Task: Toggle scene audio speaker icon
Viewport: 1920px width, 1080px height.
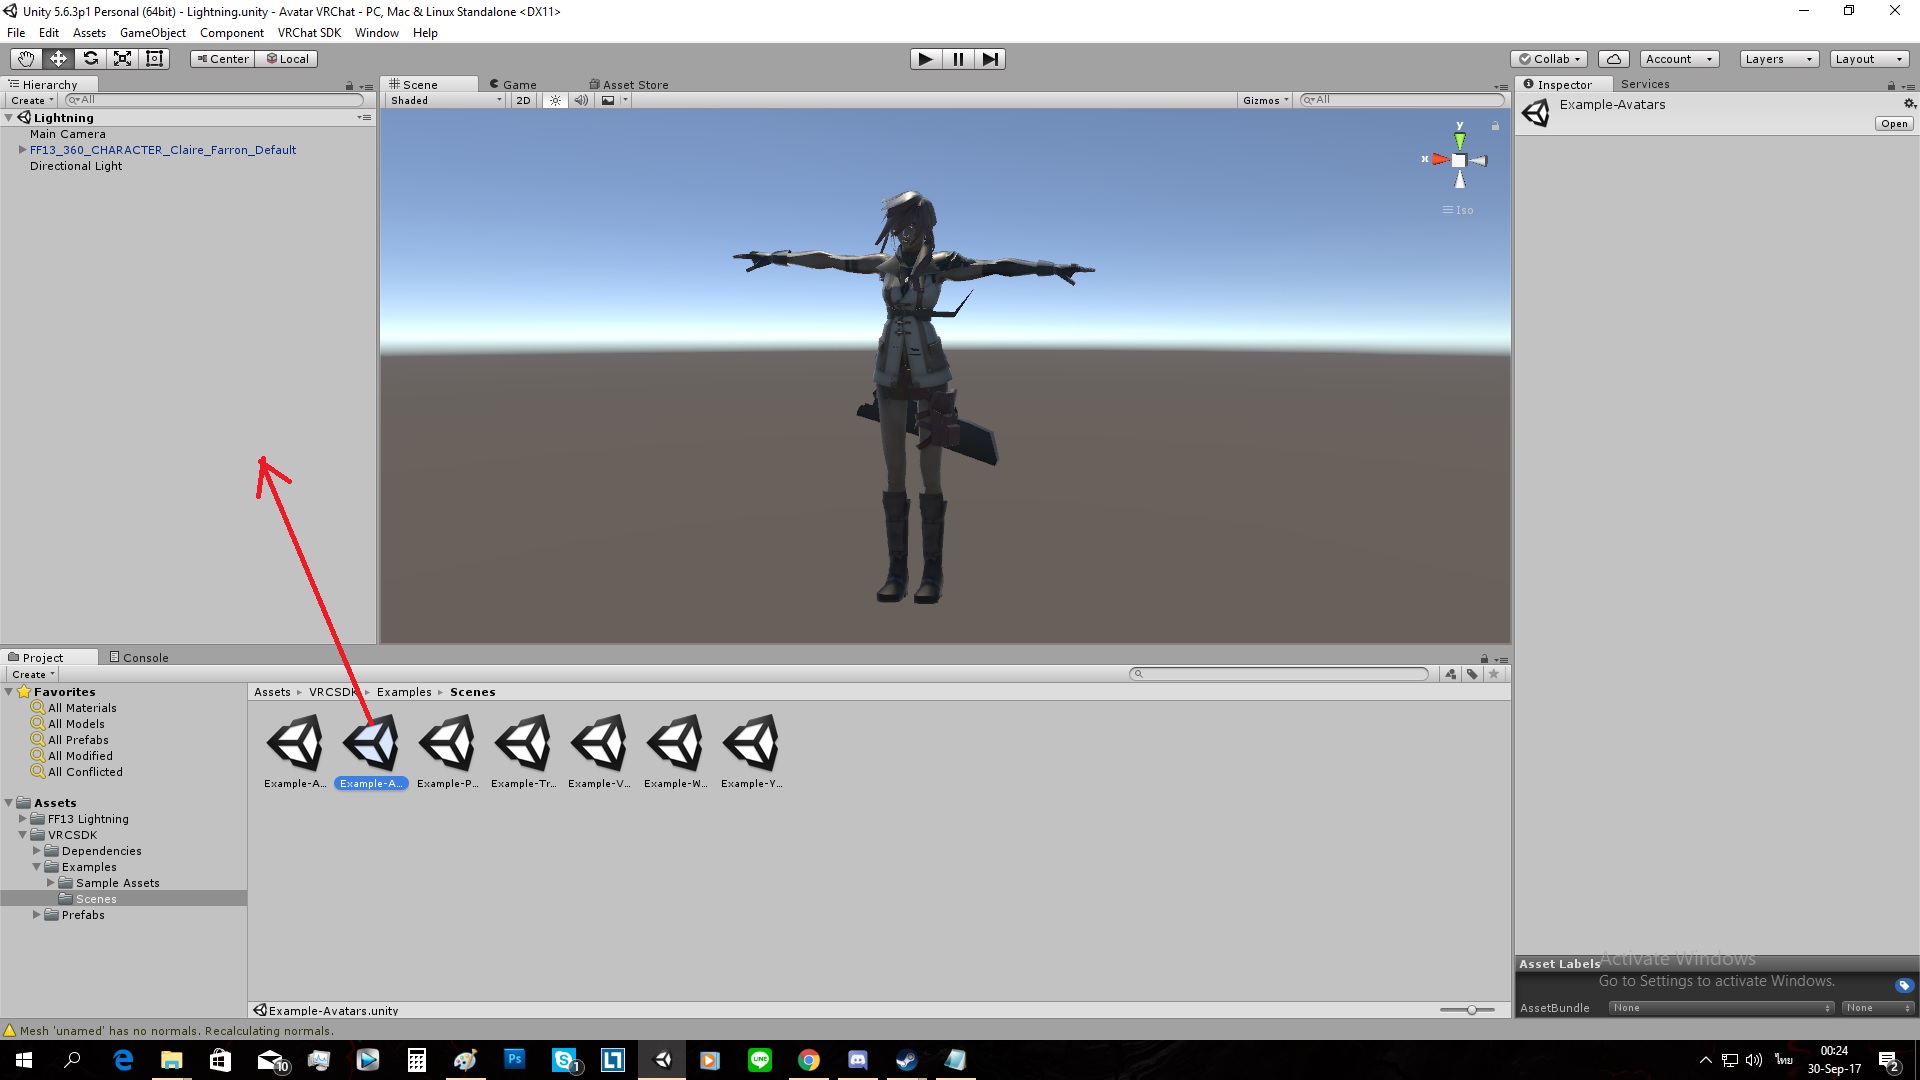Action: pos(581,100)
